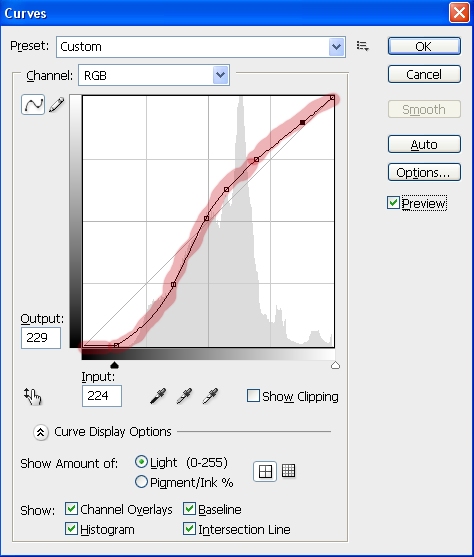Viewport: 474px width, 557px height.
Task: Activate the on-image adjustment hand tool
Action: pyautogui.click(x=33, y=397)
